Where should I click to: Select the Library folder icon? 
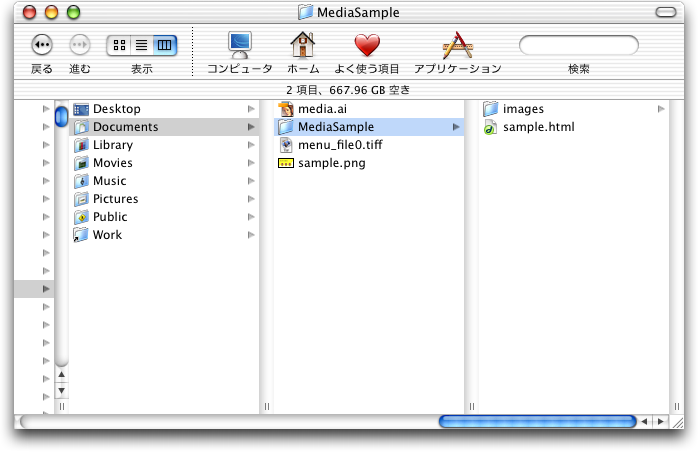(x=81, y=145)
